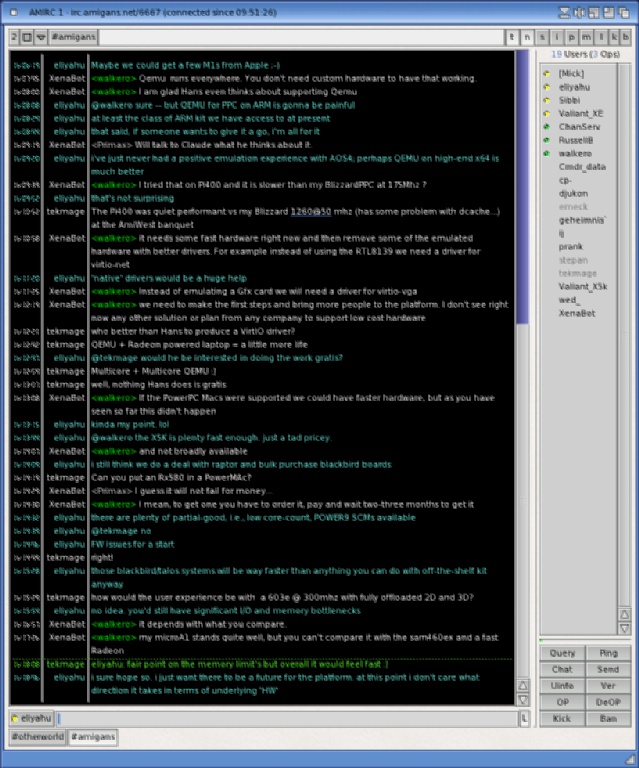Viewport: 639px width, 768px height.
Task: Click the user list vertical scrollbar
Action: (x=624, y=335)
